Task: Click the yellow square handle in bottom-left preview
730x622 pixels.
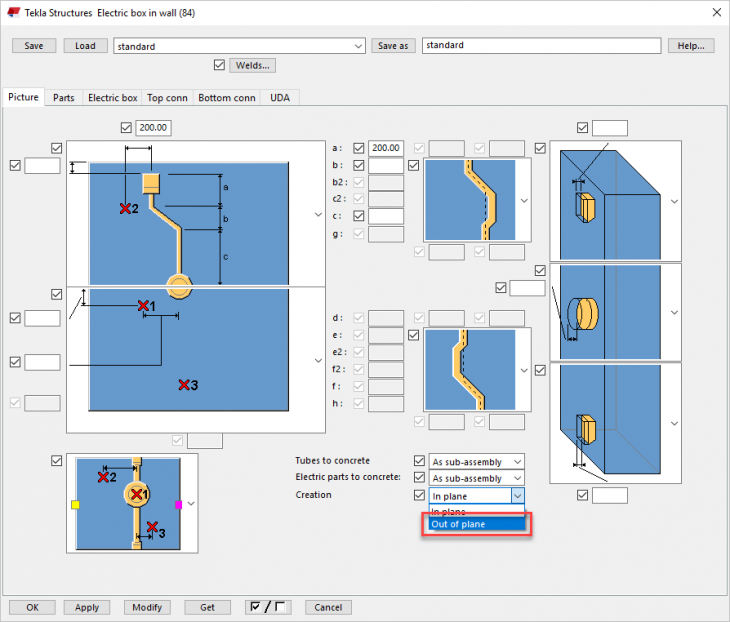Action: coord(75,505)
